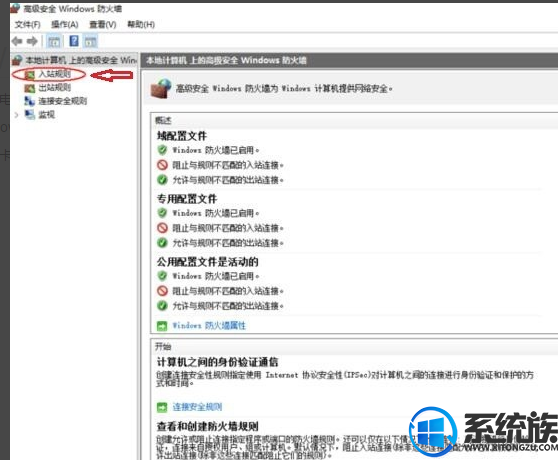Toggle action pane toolbar icon
558x460 pixels.
(x=90, y=41)
